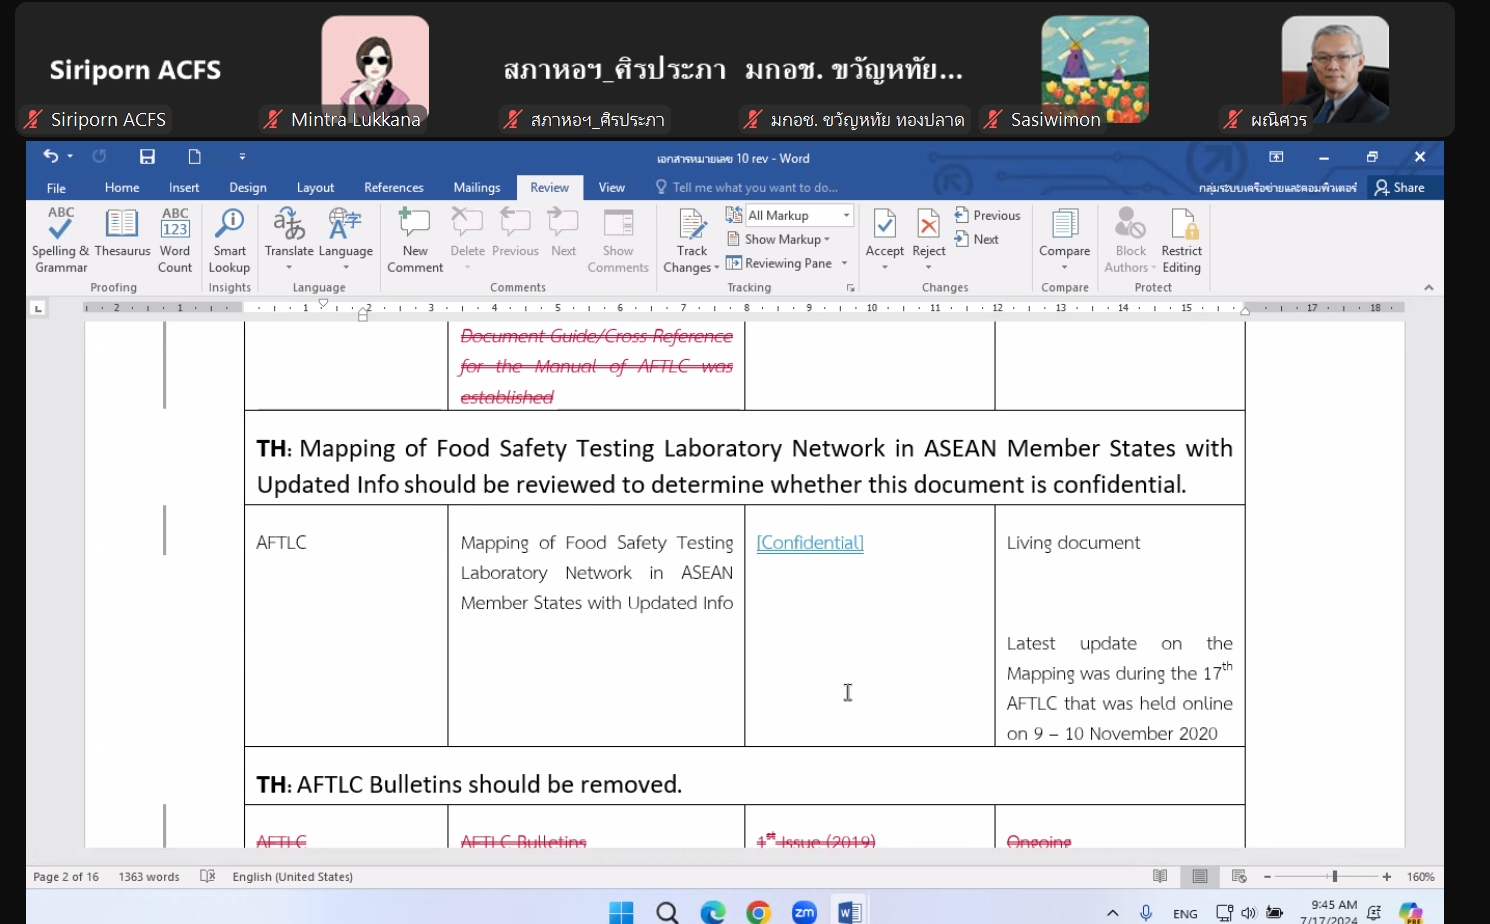Switch to Web Layout view in status bar
1490x924 pixels.
[1239, 877]
